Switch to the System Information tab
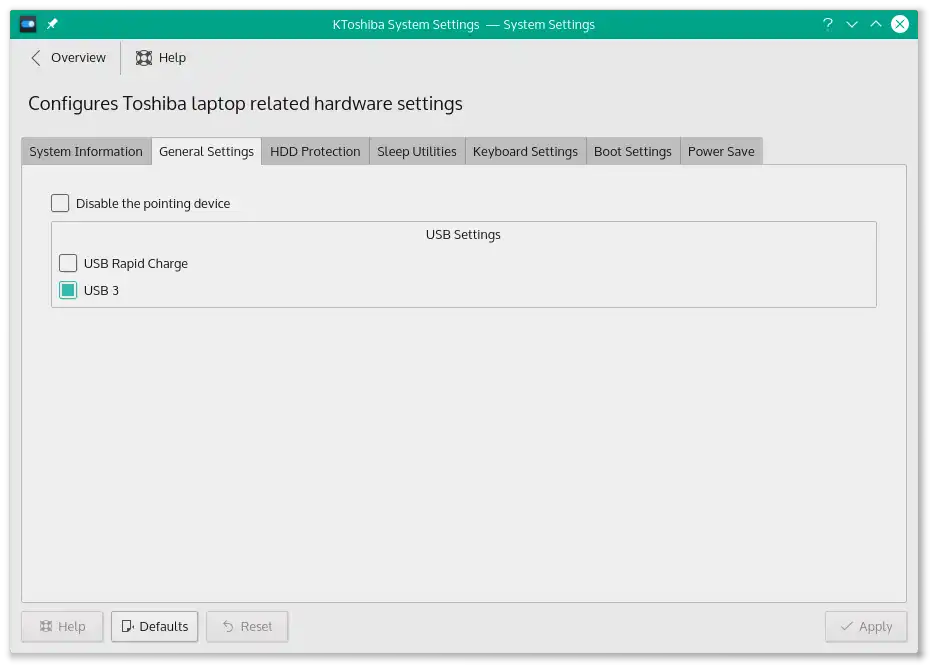 click(86, 151)
